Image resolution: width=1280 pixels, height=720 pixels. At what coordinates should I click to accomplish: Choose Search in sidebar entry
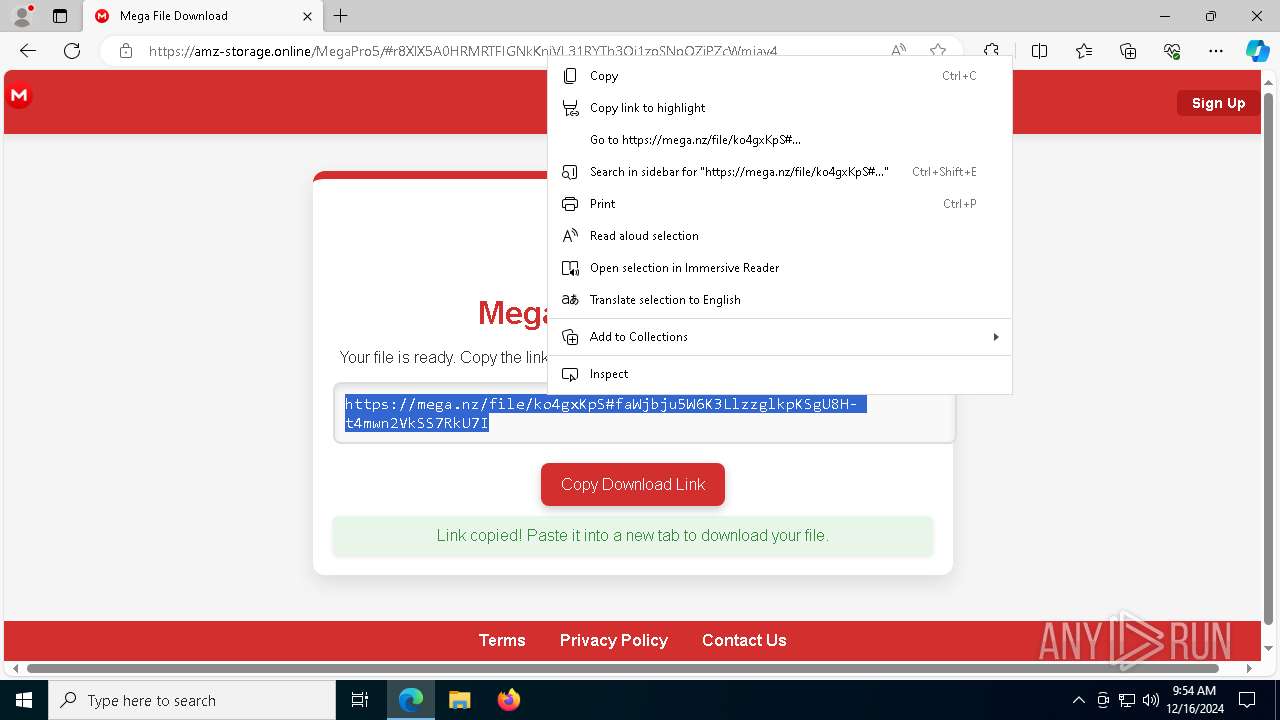tap(780, 172)
